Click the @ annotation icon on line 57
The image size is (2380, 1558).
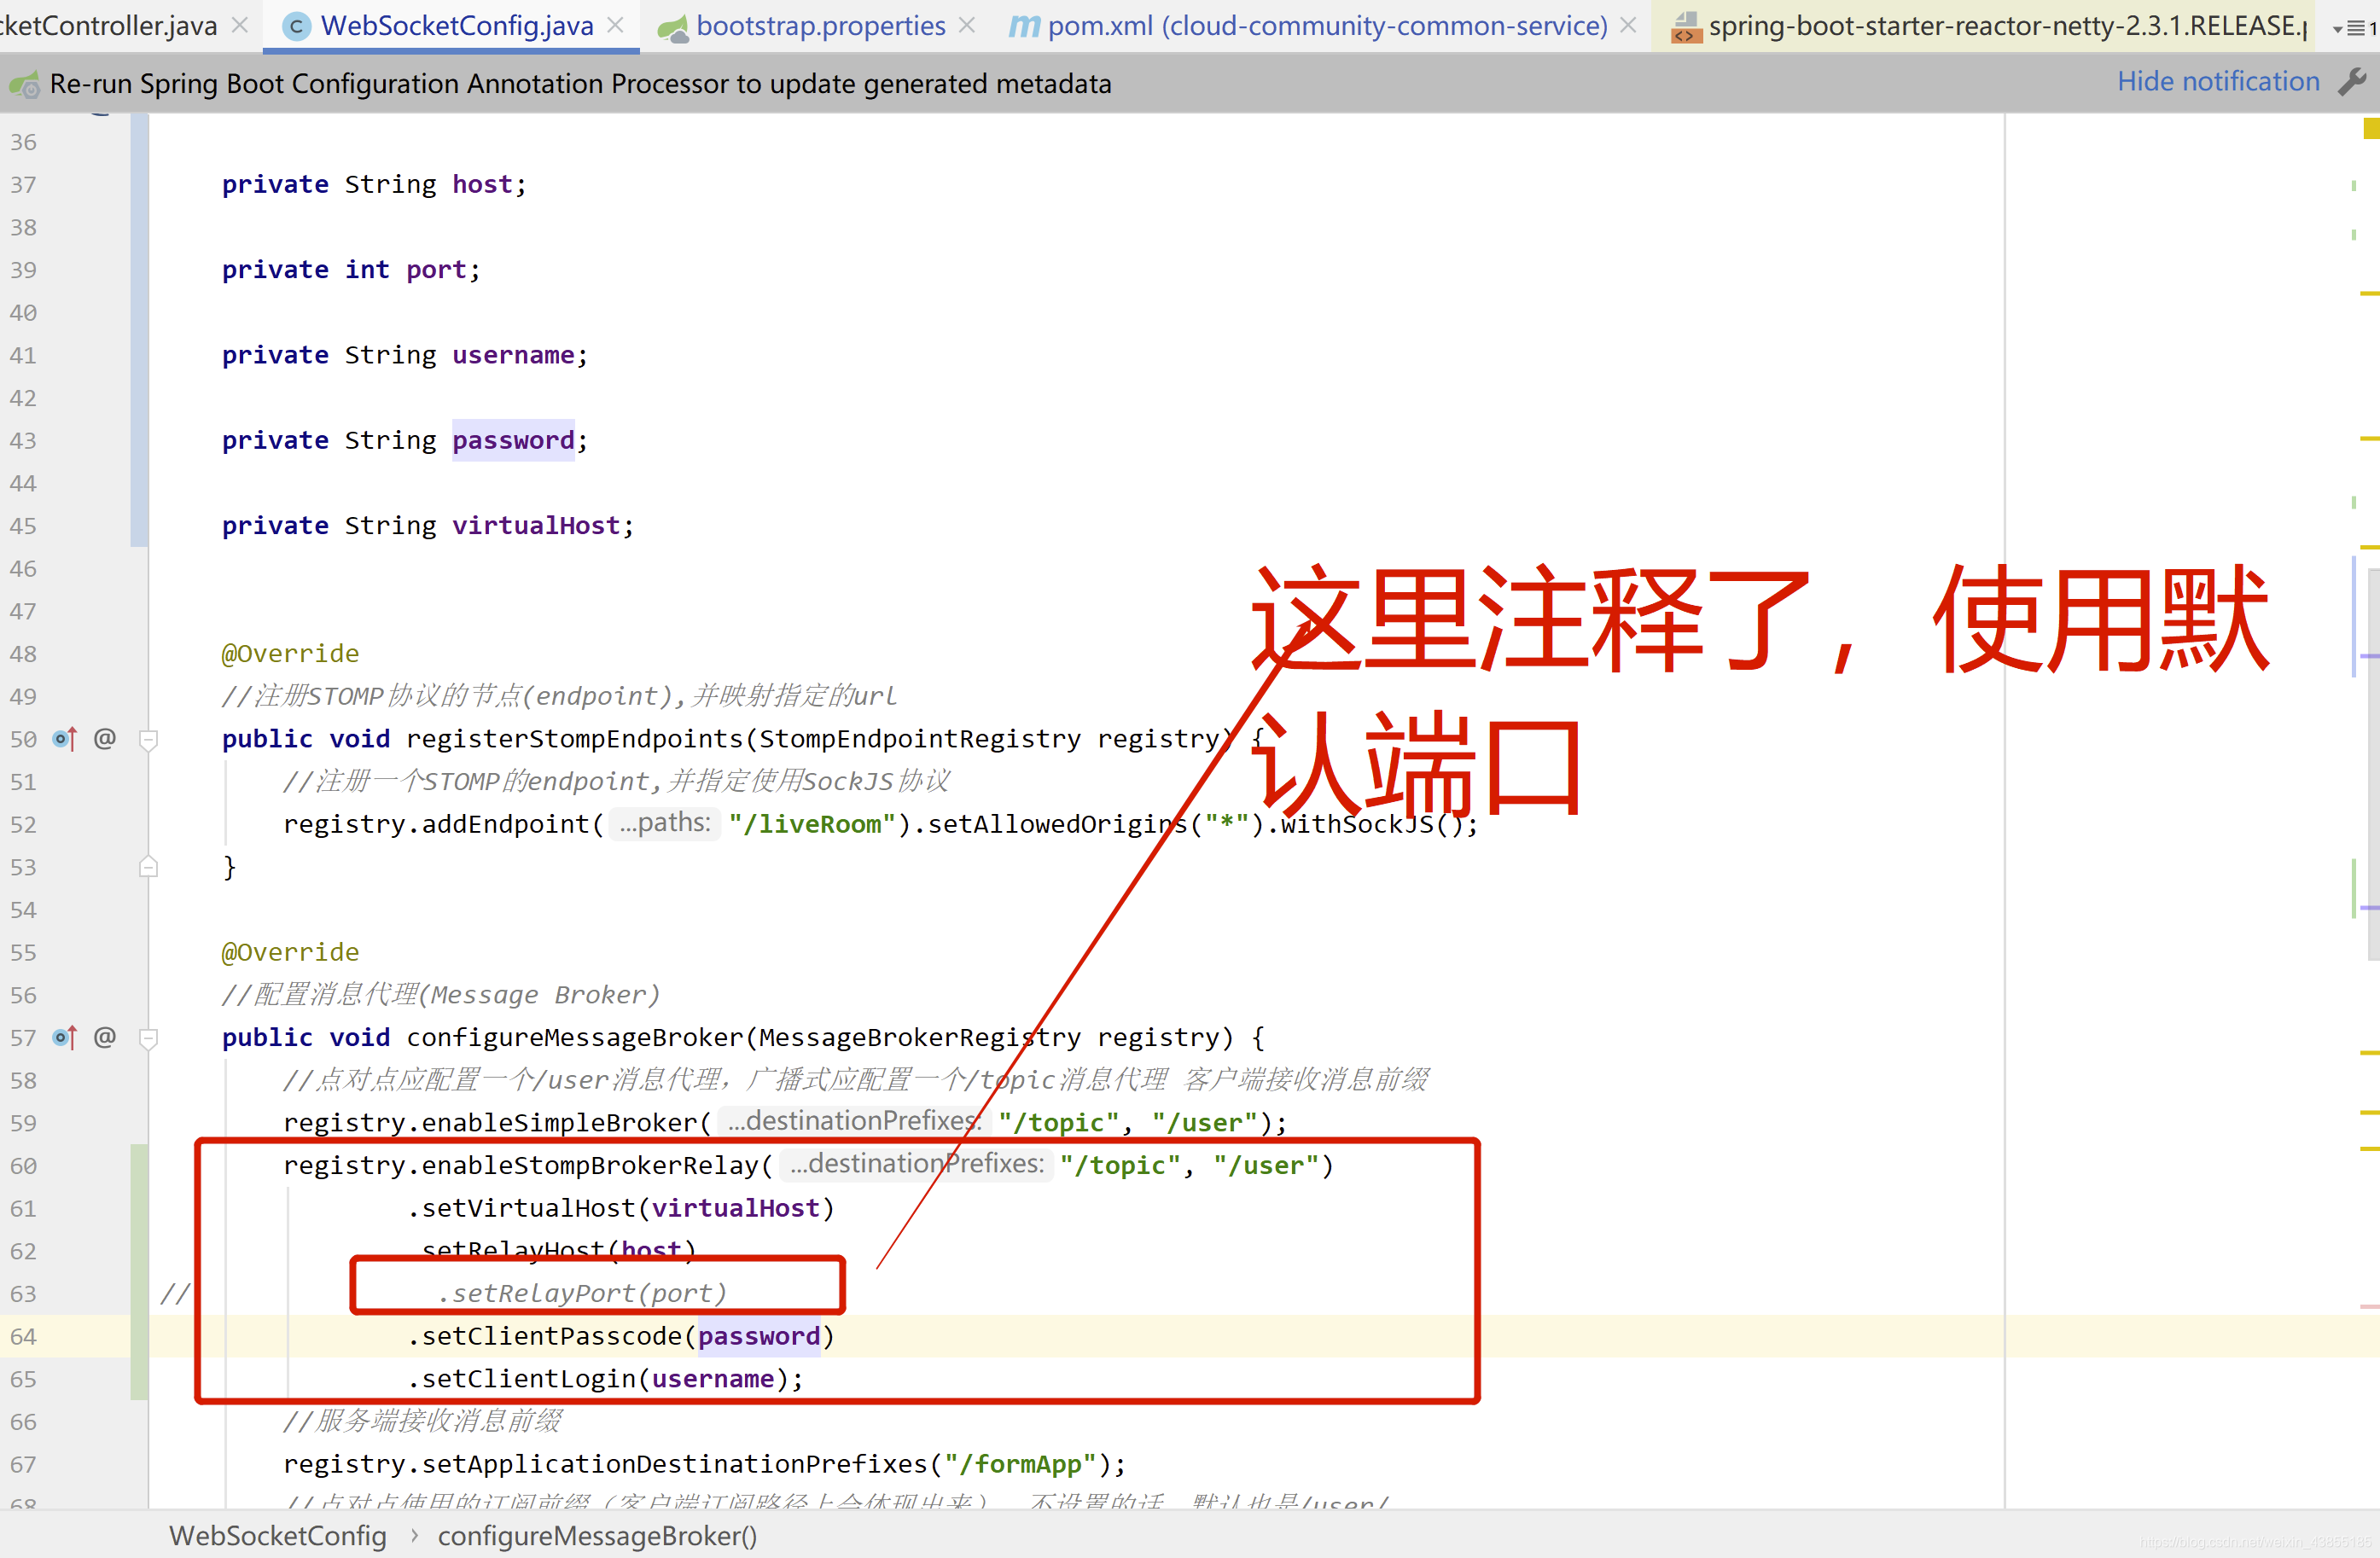(105, 1037)
